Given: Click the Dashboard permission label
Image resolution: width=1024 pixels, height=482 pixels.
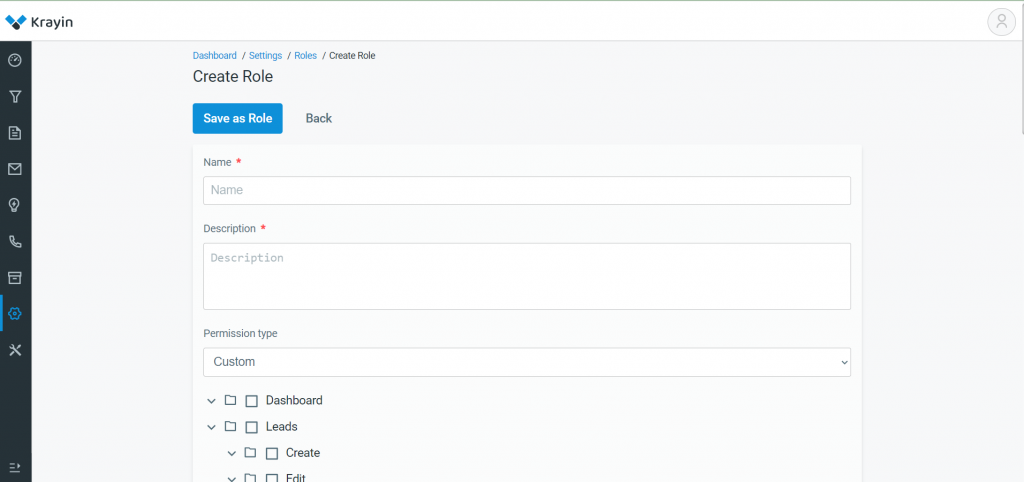Looking at the screenshot, I should point(294,400).
